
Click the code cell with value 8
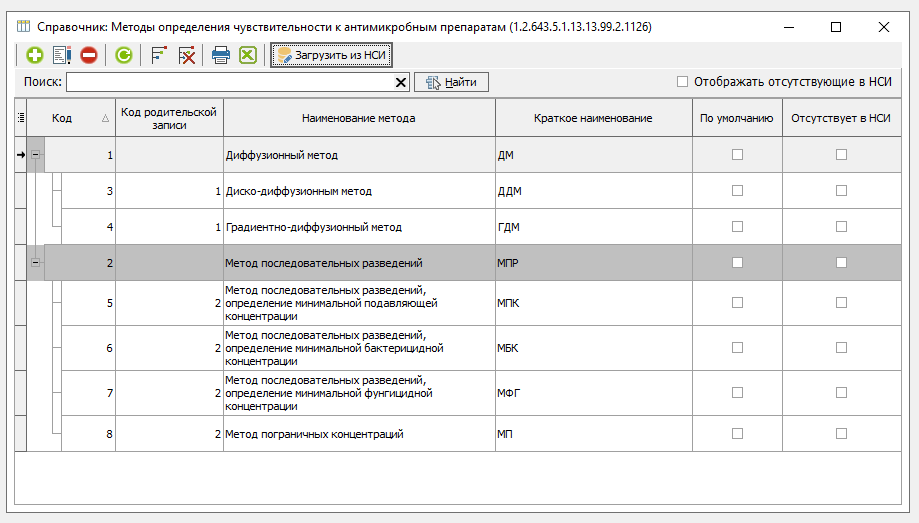(88, 434)
